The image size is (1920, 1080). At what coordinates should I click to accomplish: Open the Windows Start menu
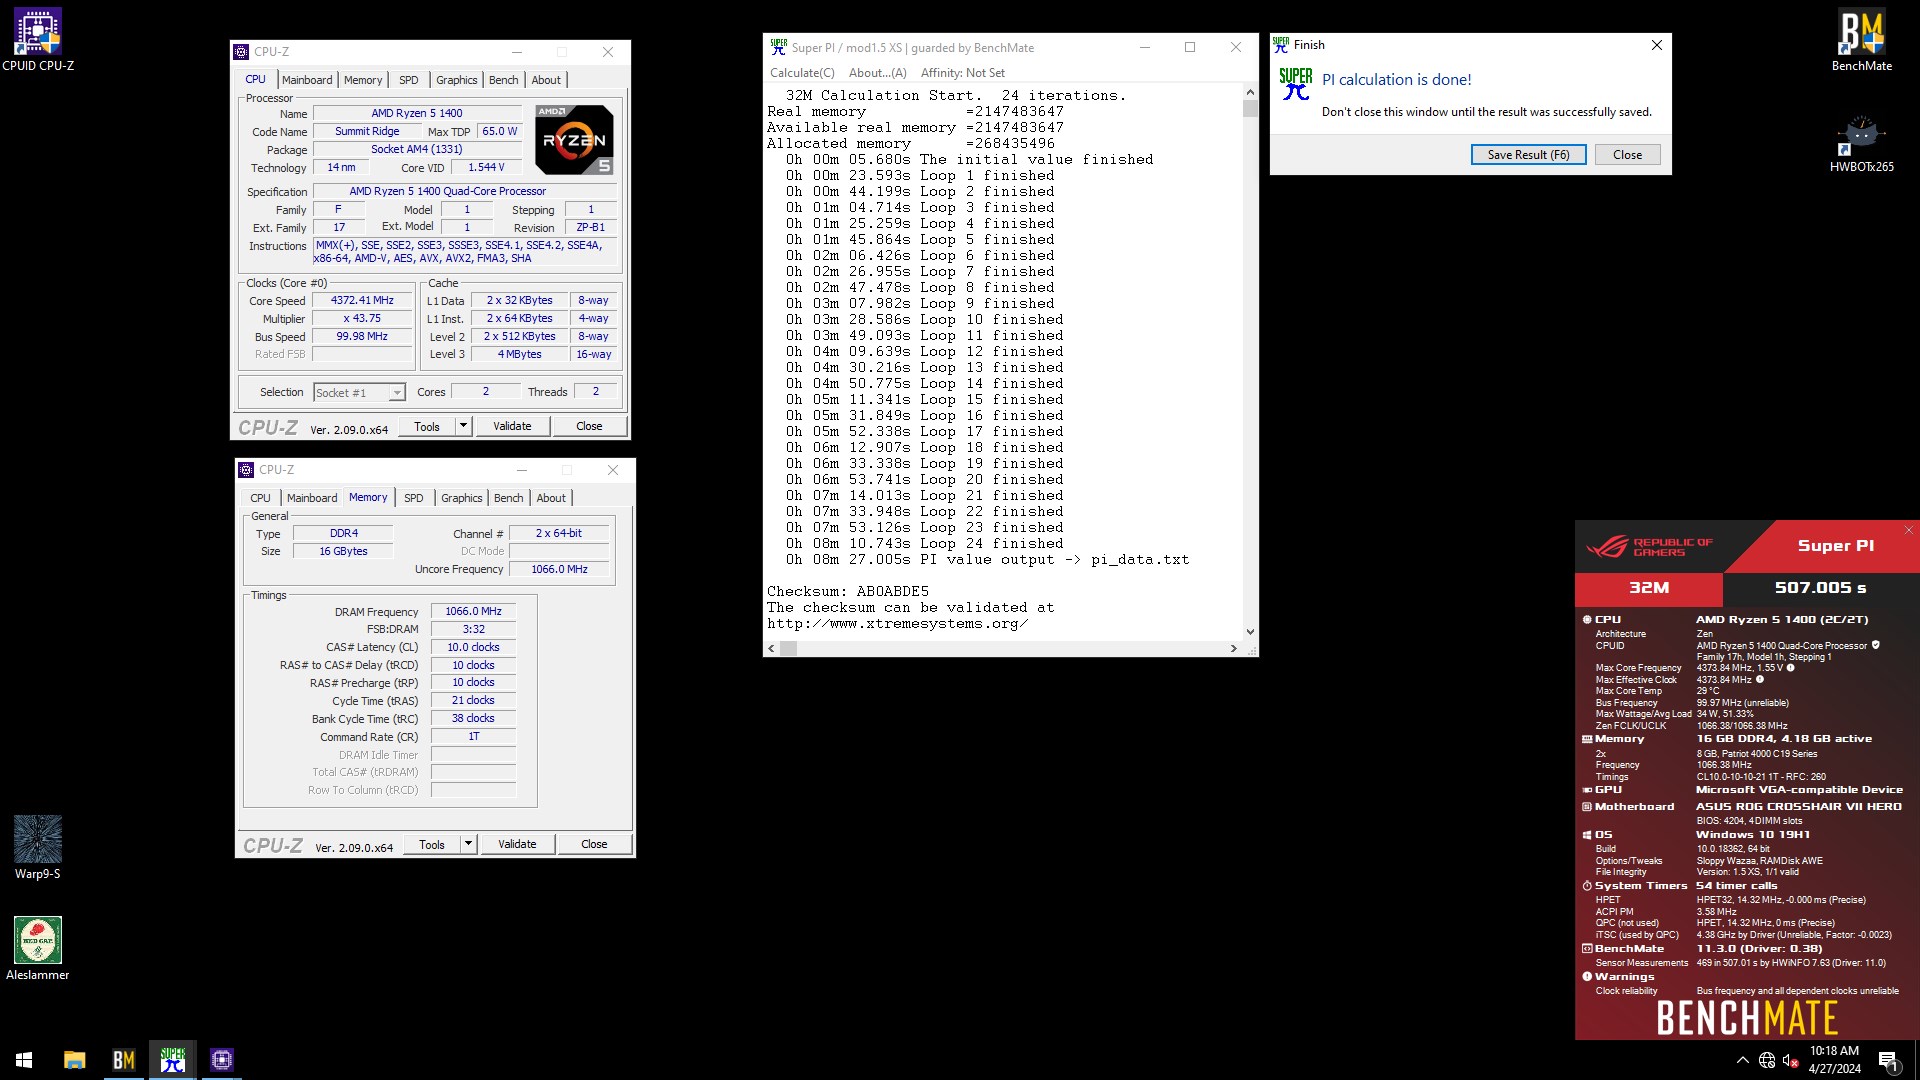[24, 1060]
